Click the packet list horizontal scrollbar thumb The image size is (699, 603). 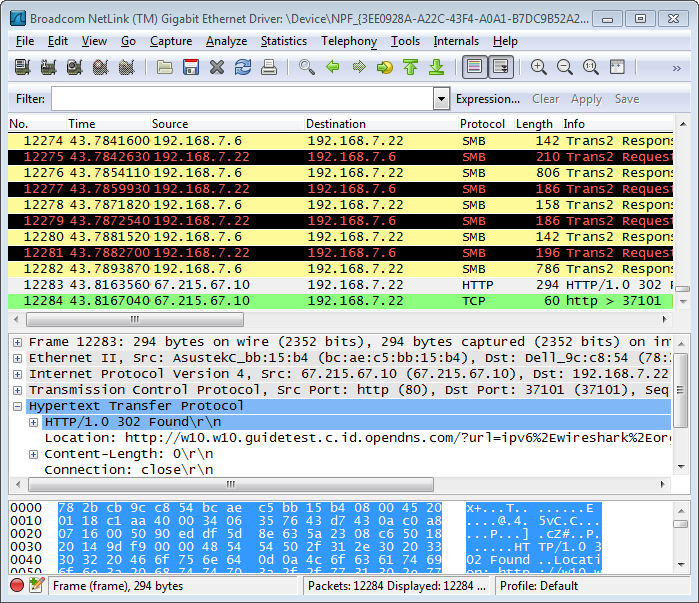coord(135,319)
